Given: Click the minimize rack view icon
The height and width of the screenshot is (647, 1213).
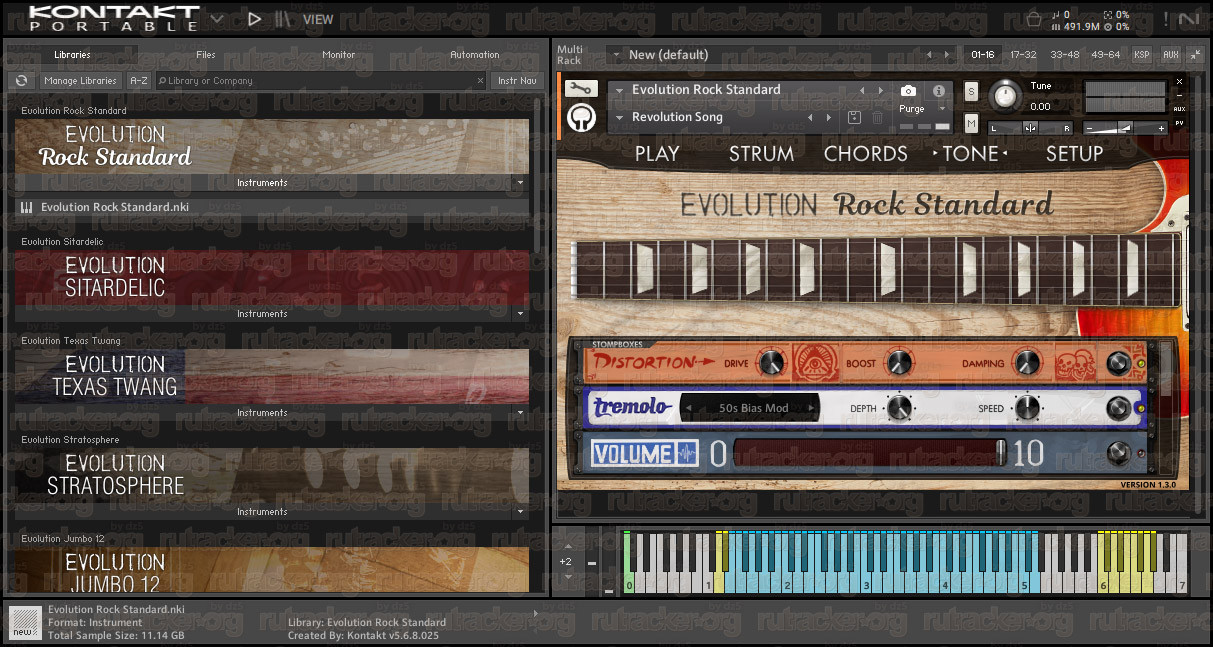Looking at the screenshot, I should coord(1194,55).
